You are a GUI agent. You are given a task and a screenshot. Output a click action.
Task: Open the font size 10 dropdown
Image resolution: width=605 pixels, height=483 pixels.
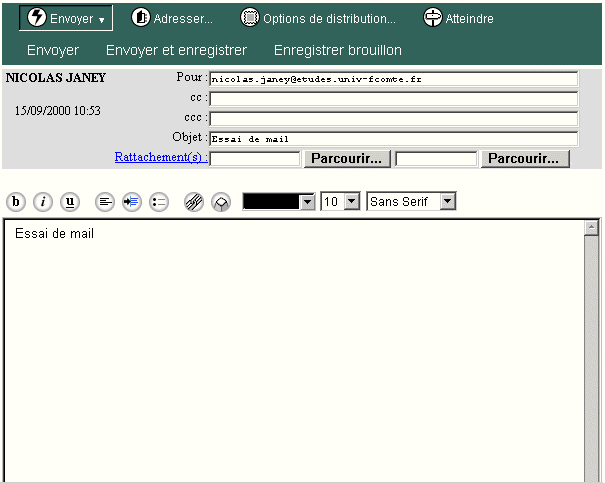click(x=351, y=202)
